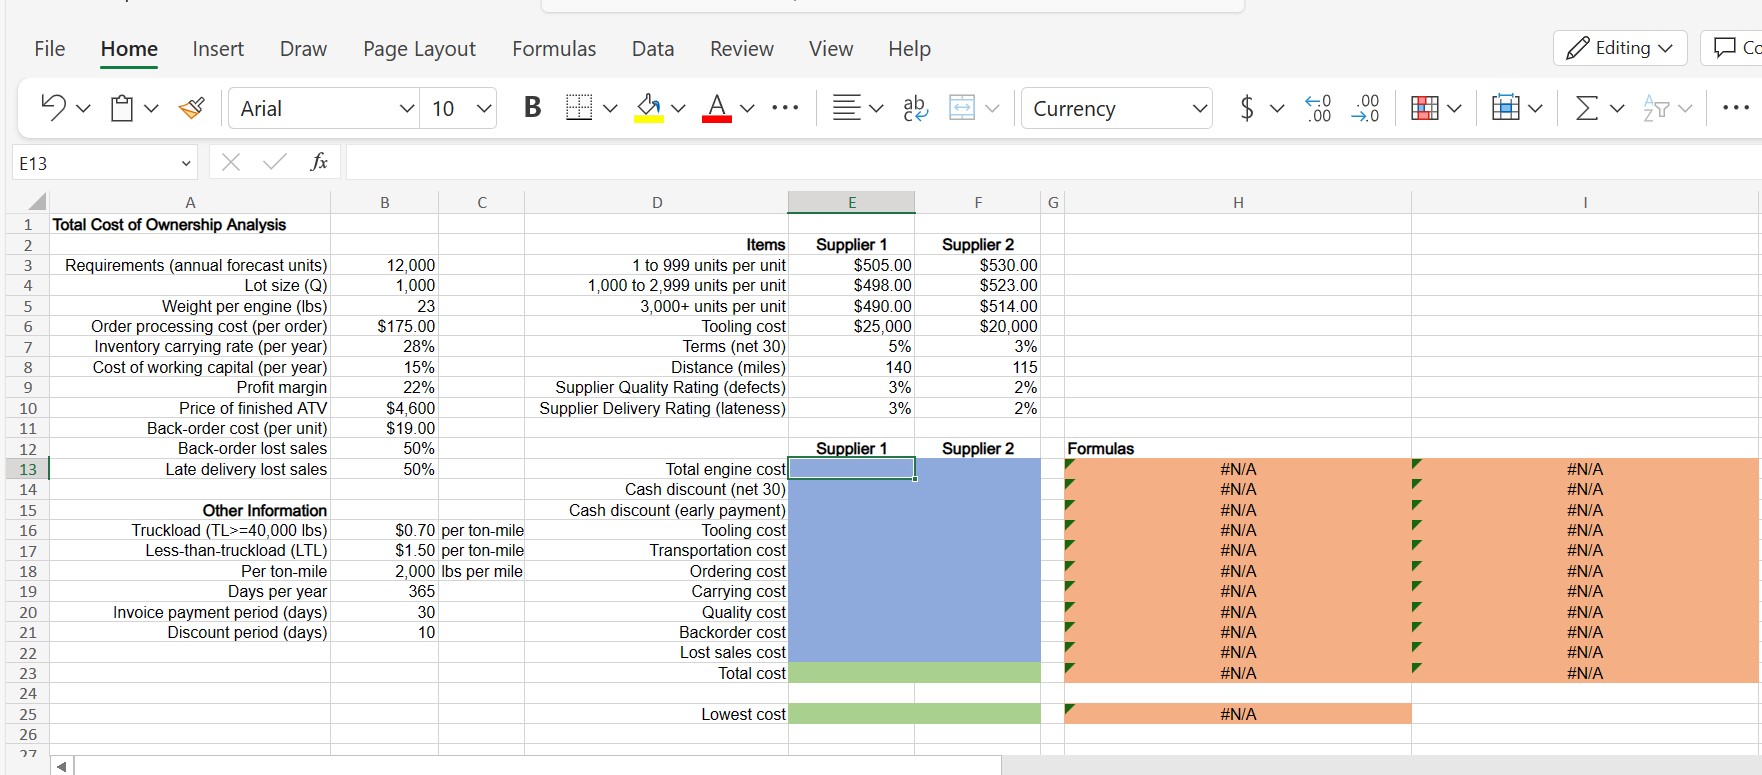Click the Paste clipboard icon

pyautogui.click(x=122, y=107)
